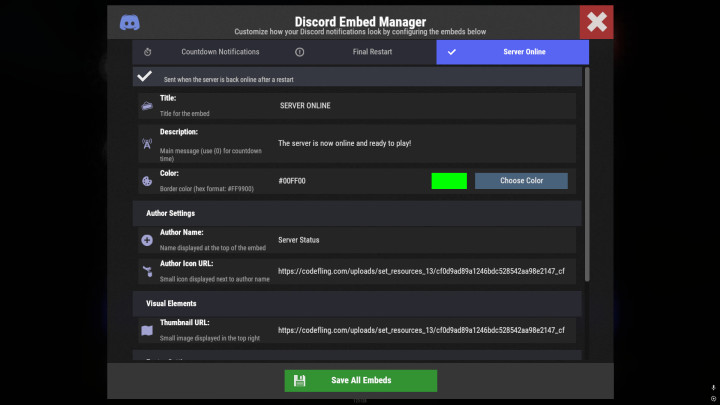This screenshot has height=405, width=720.
Task: Edit the Author Icon URL field
Action: [425, 271]
